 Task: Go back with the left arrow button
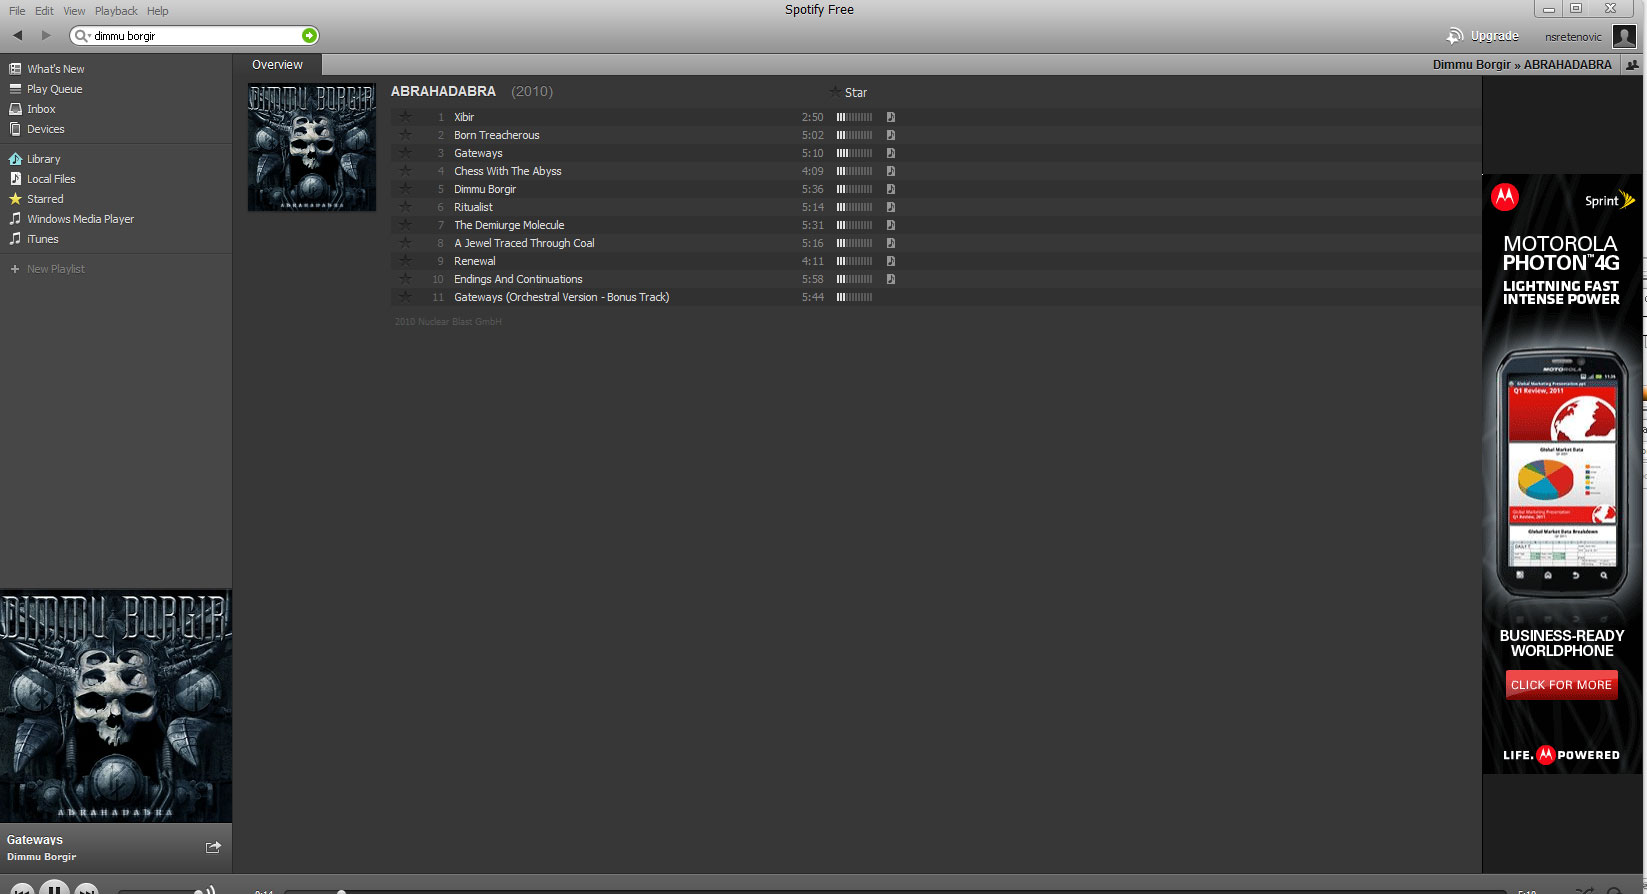pos(17,35)
